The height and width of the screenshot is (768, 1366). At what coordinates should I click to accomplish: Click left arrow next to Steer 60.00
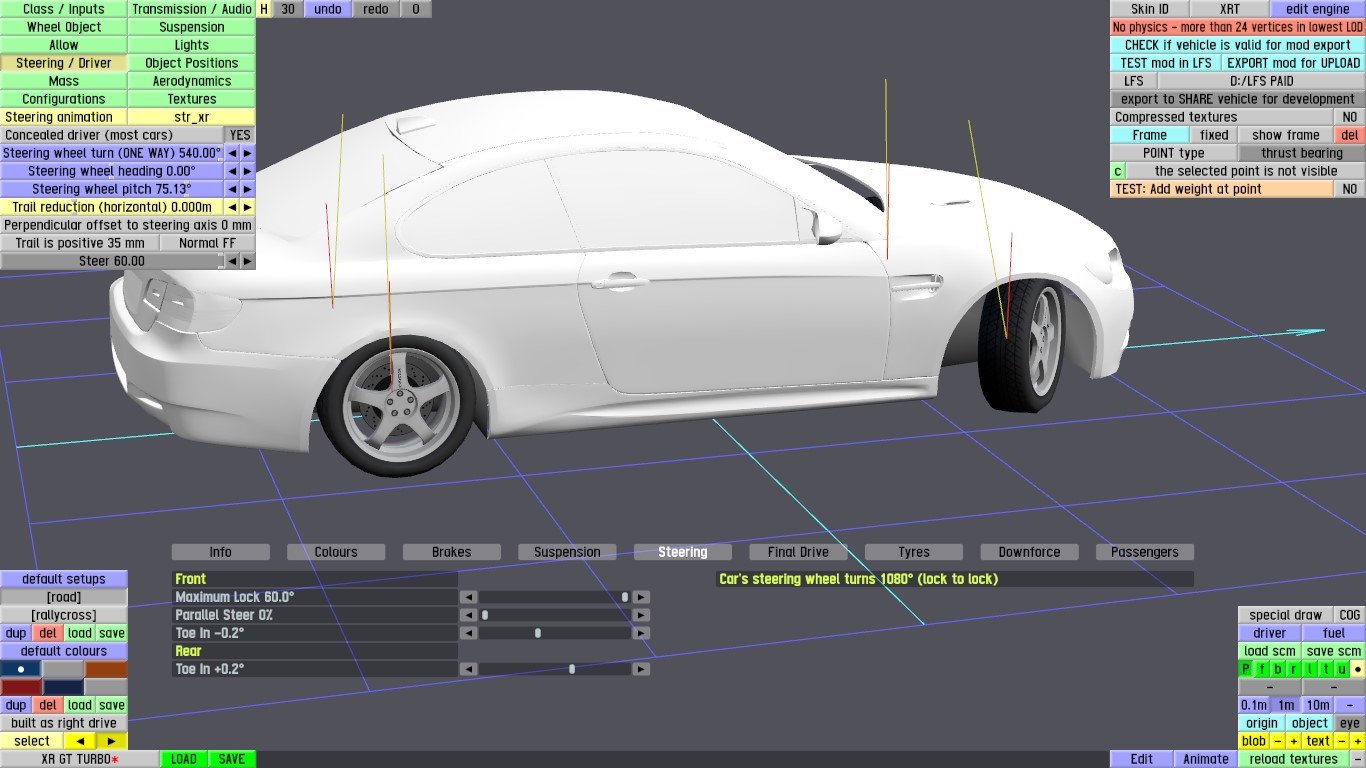(x=232, y=261)
